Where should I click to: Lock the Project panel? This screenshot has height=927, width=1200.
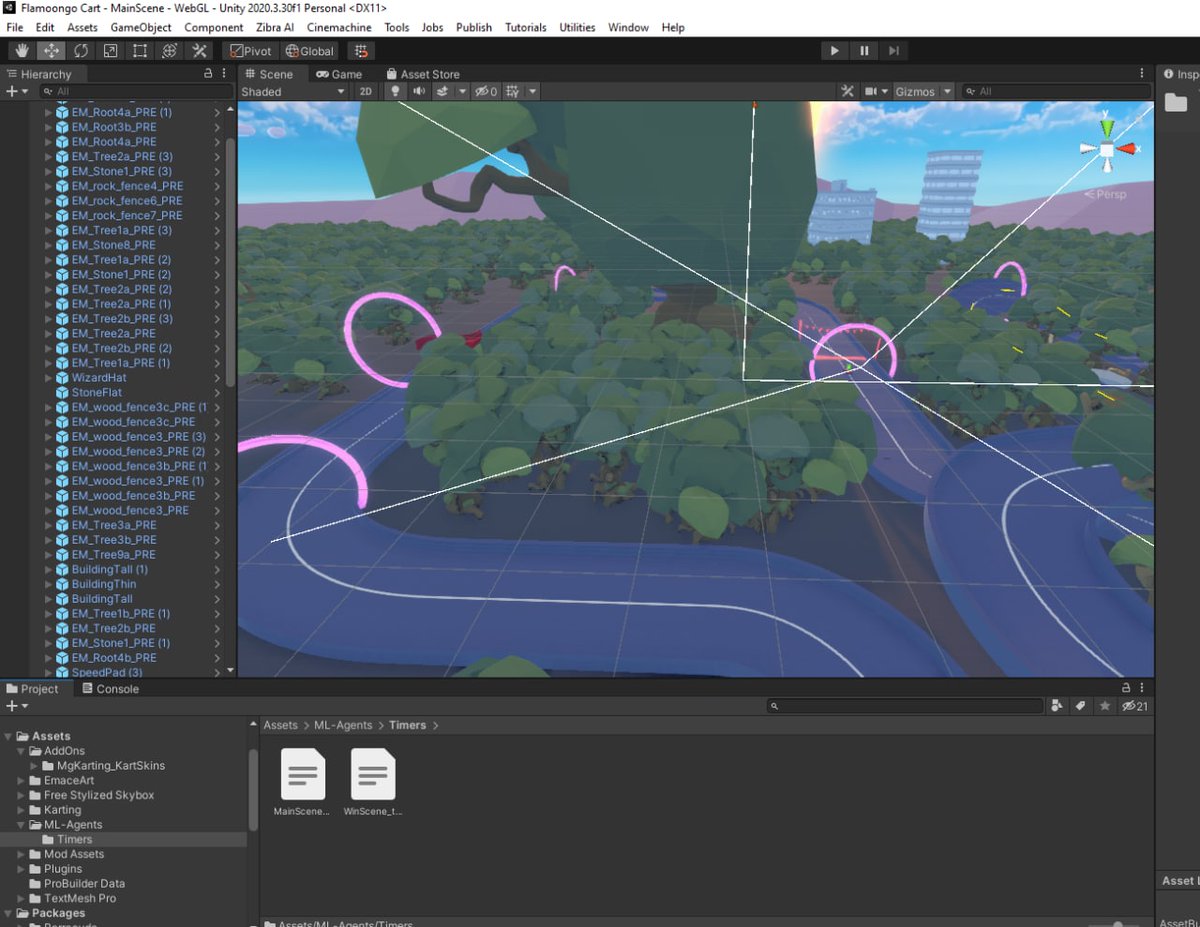pos(1127,689)
